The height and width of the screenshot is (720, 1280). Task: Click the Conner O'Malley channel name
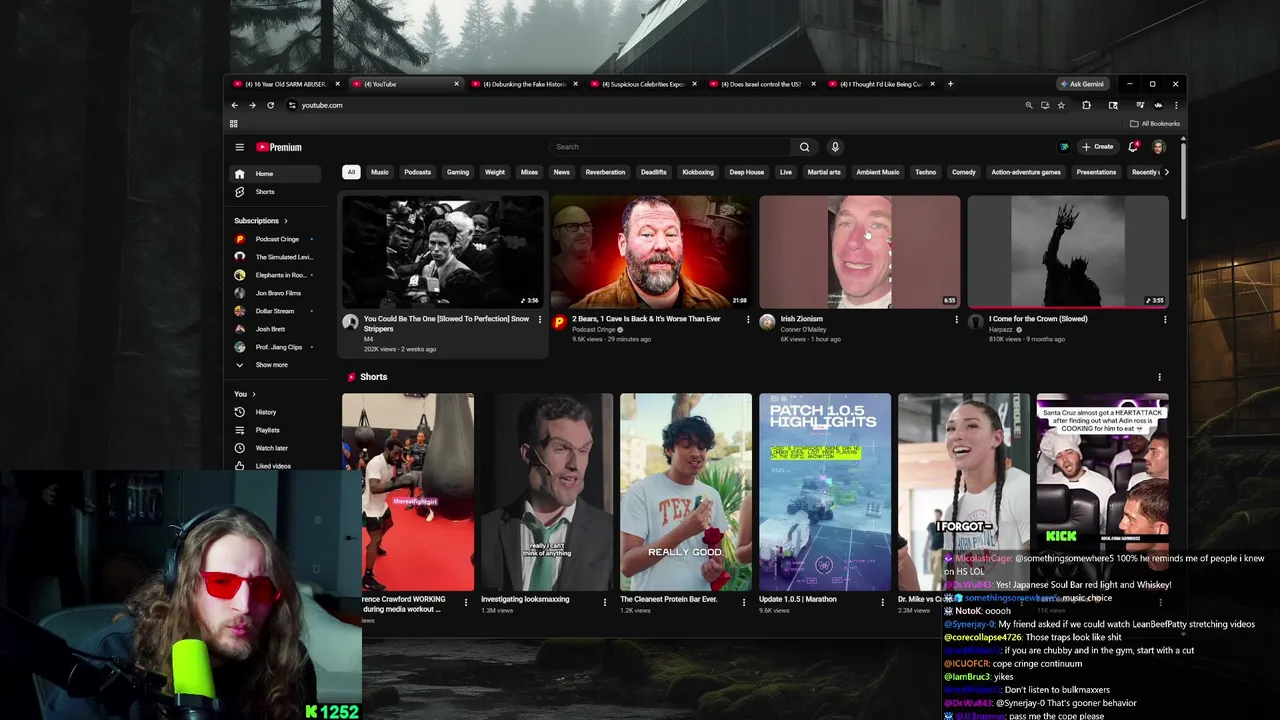802,329
